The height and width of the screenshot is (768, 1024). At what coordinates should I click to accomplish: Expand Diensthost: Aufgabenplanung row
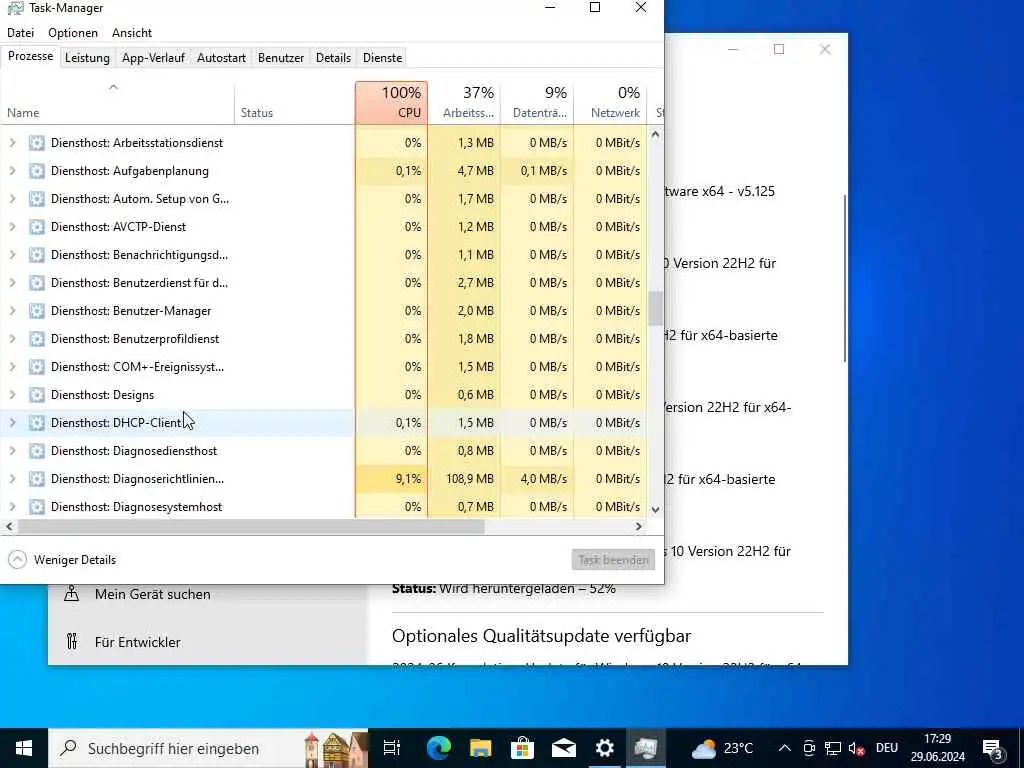point(12,171)
